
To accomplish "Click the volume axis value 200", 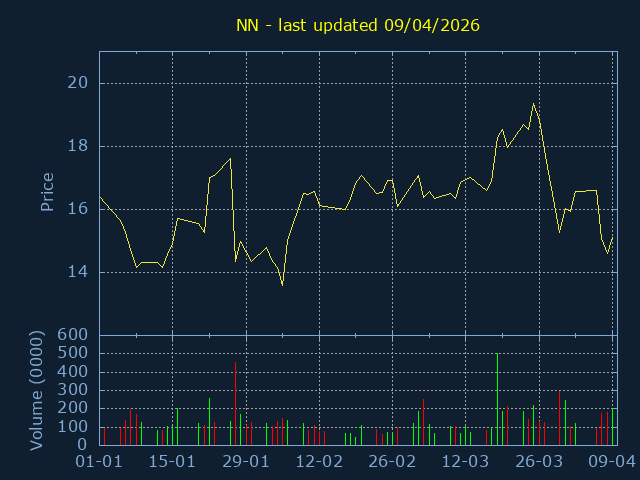I will point(72,408).
